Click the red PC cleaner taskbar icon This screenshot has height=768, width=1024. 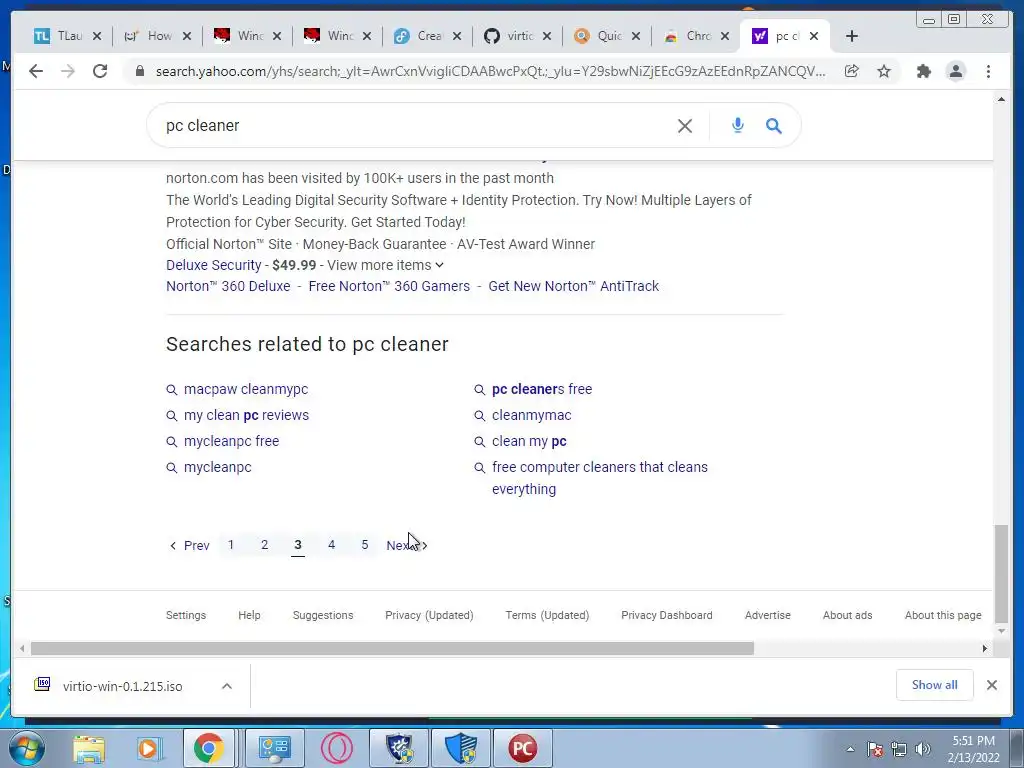coord(522,748)
